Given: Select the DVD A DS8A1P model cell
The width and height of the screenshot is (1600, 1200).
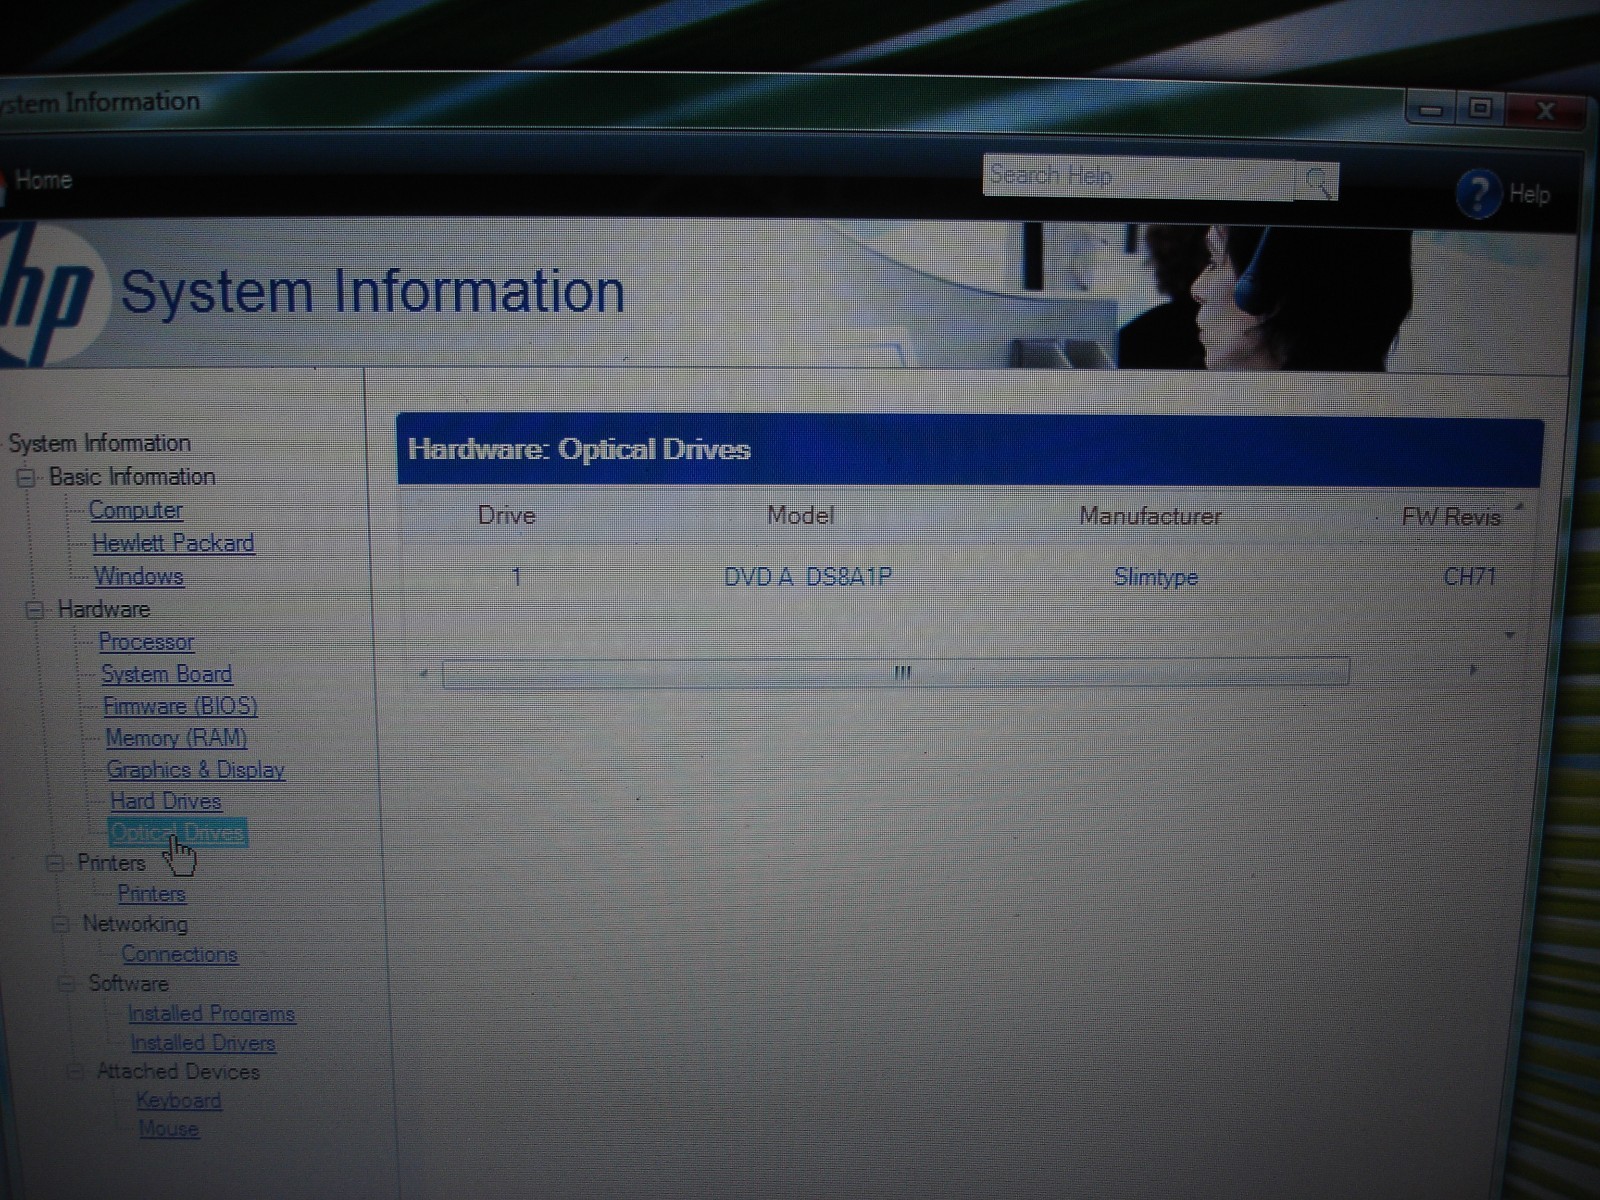Looking at the screenshot, I should click(x=808, y=577).
